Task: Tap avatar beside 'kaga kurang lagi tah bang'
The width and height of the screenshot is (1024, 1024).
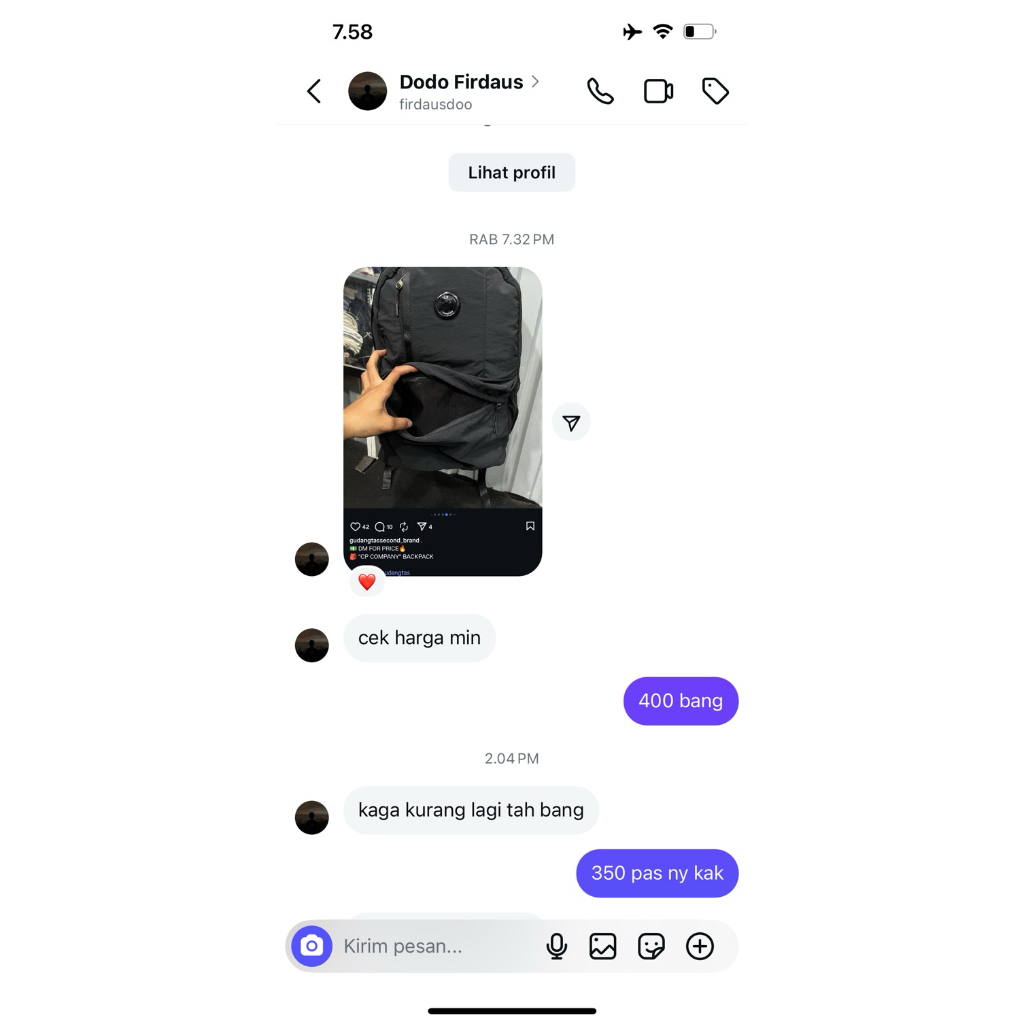Action: (x=312, y=817)
